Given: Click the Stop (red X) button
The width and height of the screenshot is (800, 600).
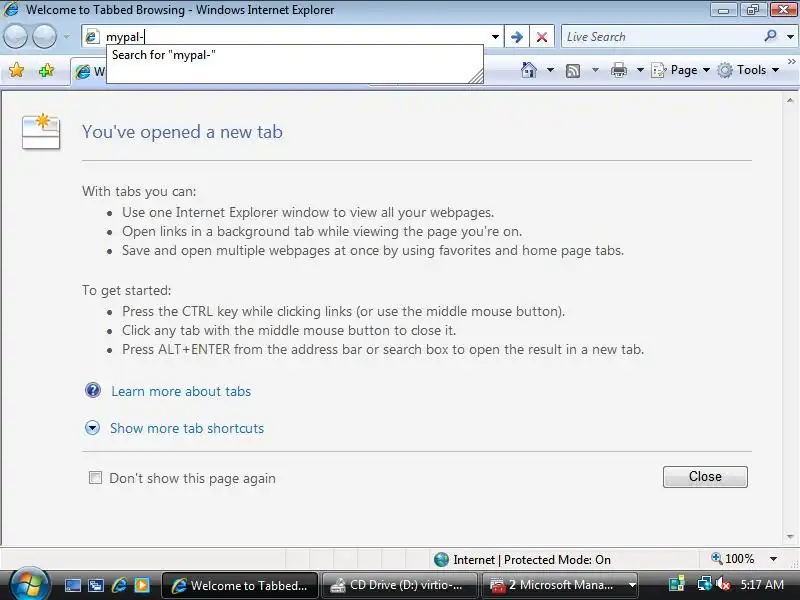Looking at the screenshot, I should pos(542,37).
